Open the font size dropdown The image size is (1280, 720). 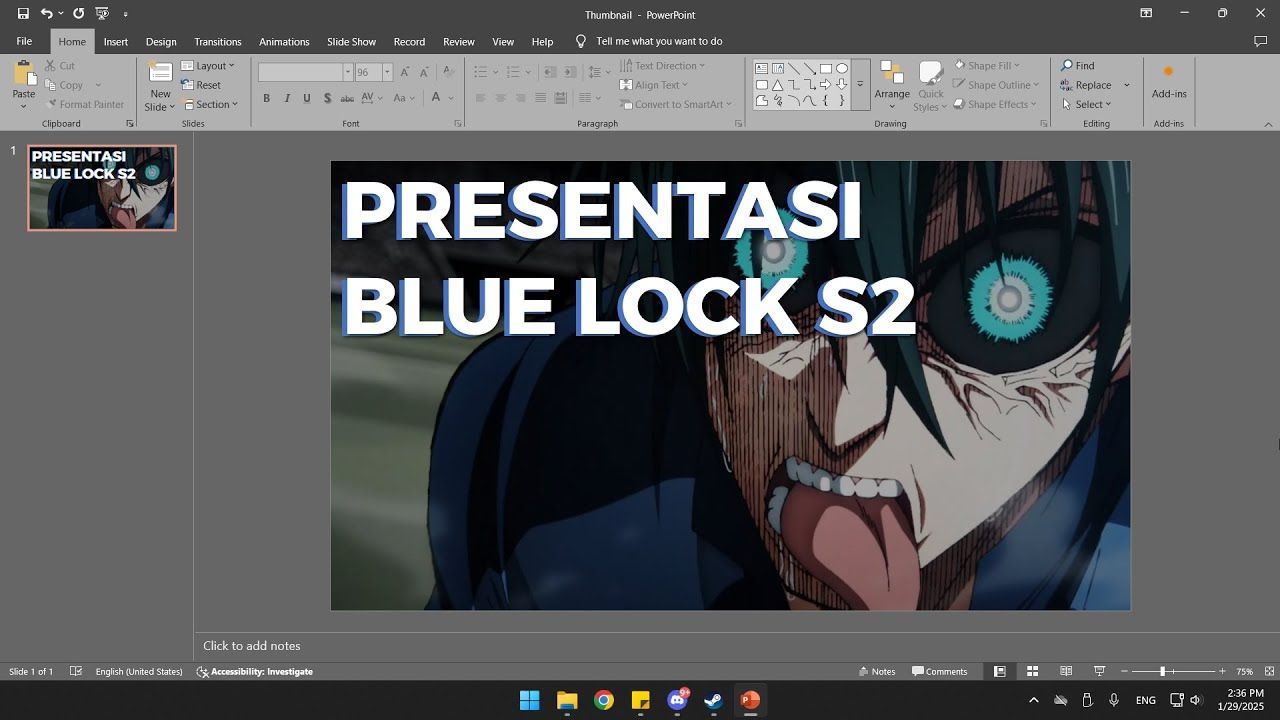pos(387,72)
